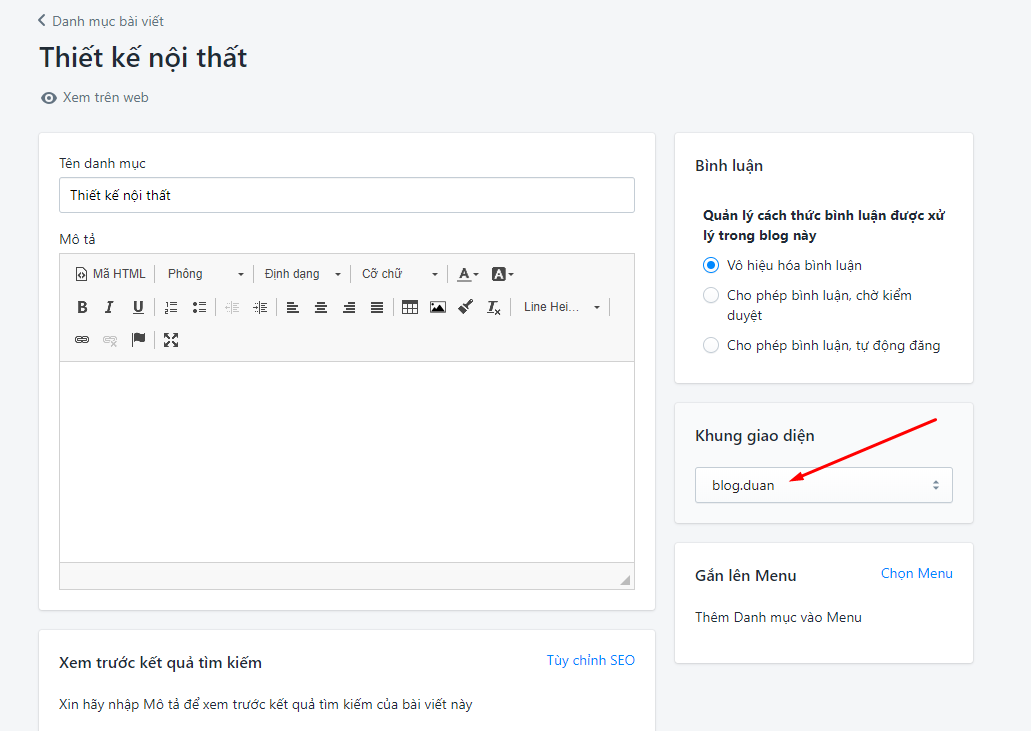Click the Chọn Menu link
Viewport: 1031px width, 731px height.
[917, 573]
